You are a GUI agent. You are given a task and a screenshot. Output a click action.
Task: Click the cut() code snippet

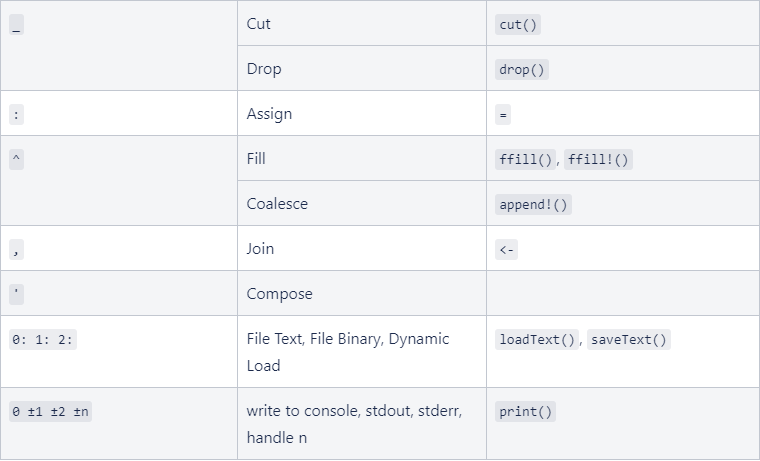pyautogui.click(x=518, y=25)
